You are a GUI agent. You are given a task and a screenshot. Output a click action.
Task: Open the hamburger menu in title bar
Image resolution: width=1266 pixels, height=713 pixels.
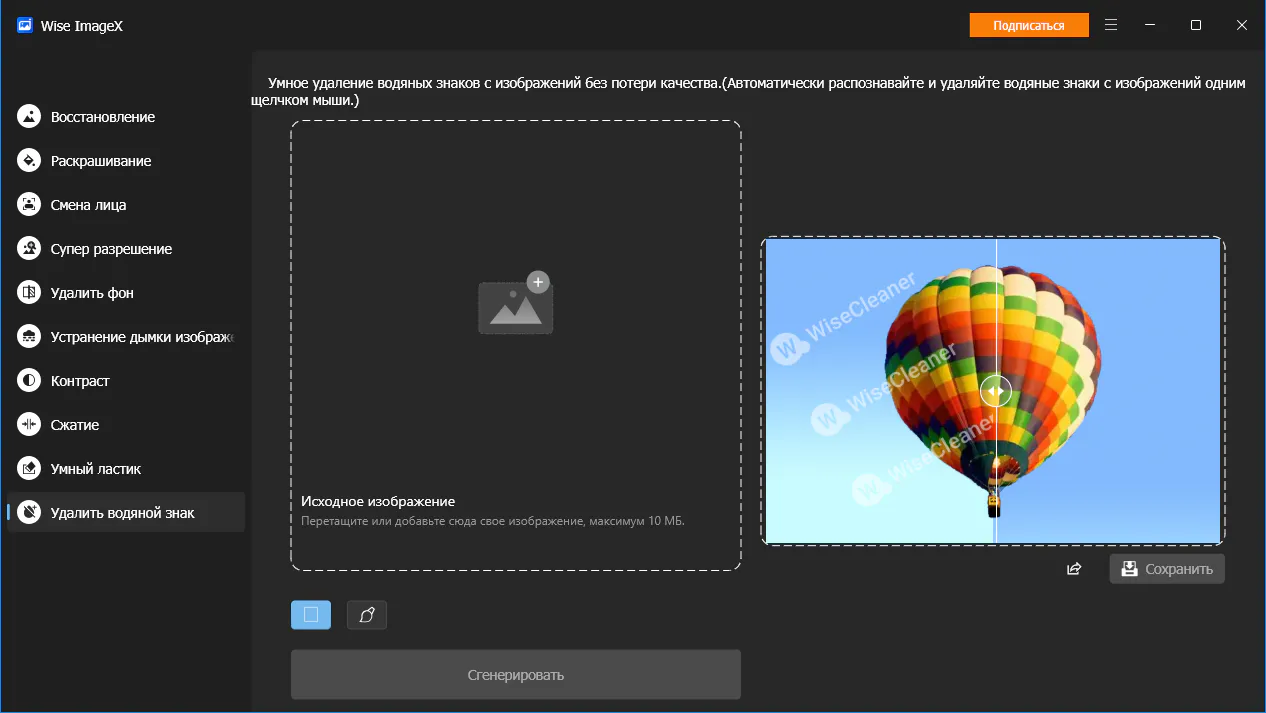1111,25
